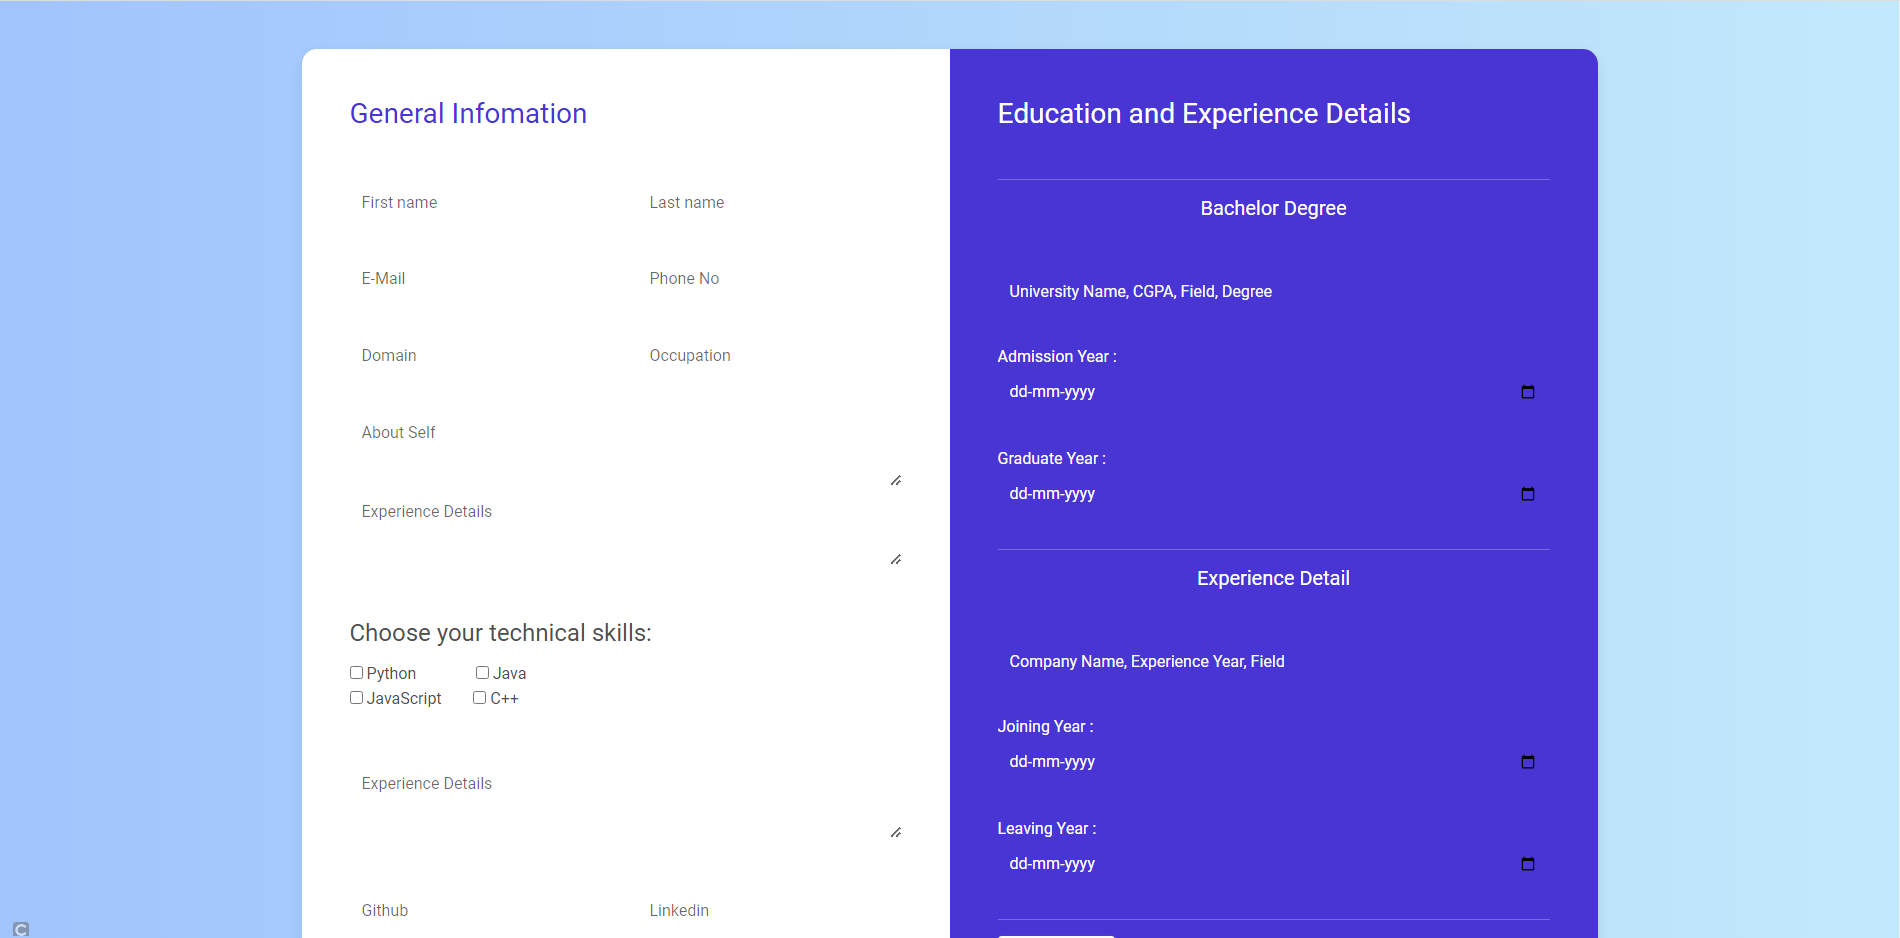Image resolution: width=1900 pixels, height=938 pixels.
Task: Click the 'Bachelor Degree' section title
Action: point(1273,209)
